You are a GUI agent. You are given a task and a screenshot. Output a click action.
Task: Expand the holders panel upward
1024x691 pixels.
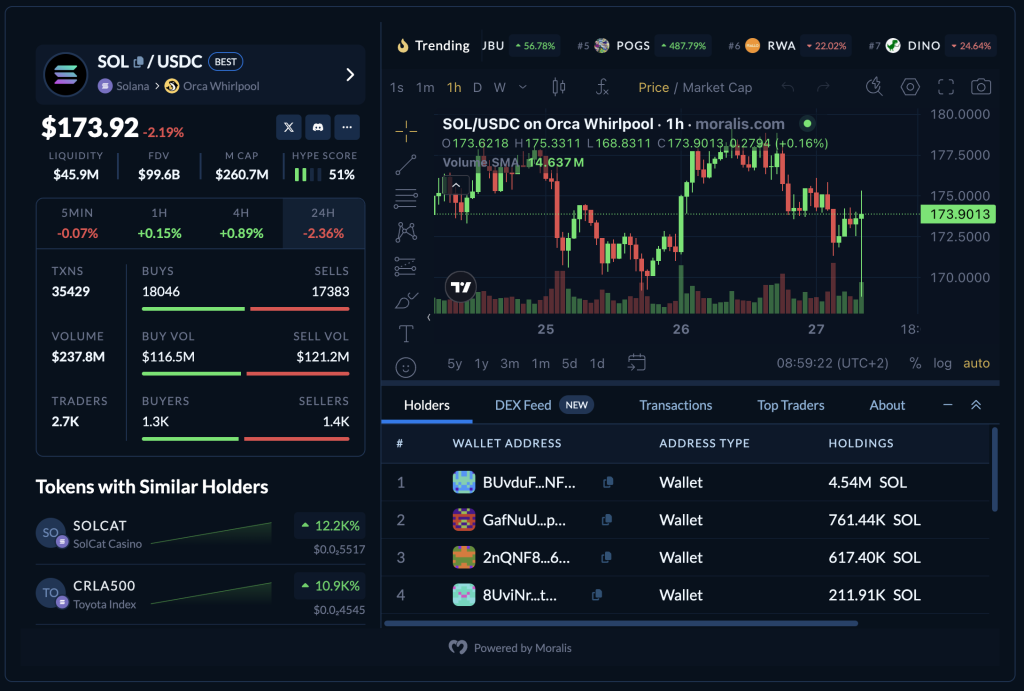[976, 405]
